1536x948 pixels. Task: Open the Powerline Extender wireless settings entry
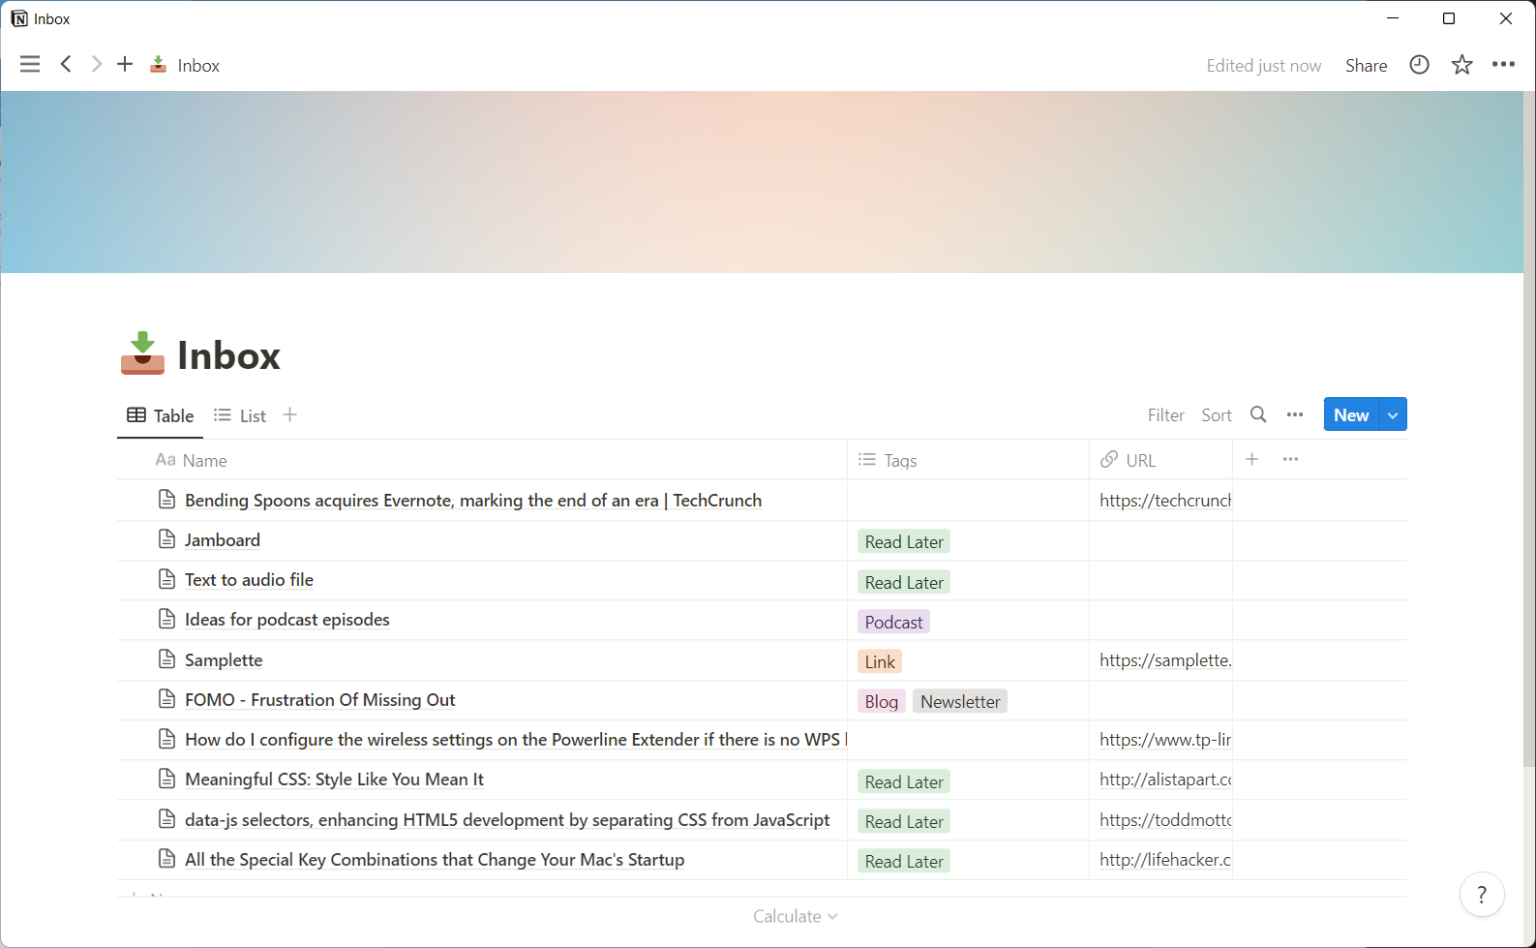click(x=515, y=740)
